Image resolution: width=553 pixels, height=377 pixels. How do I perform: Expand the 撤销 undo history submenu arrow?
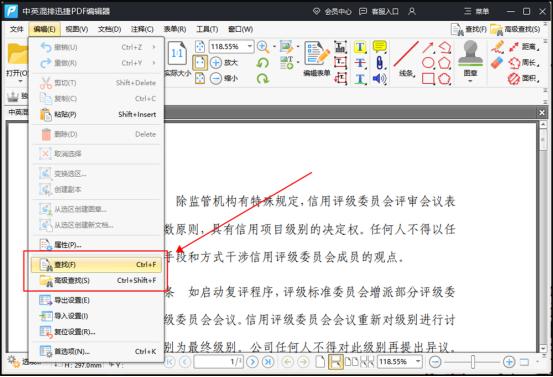(x=154, y=47)
